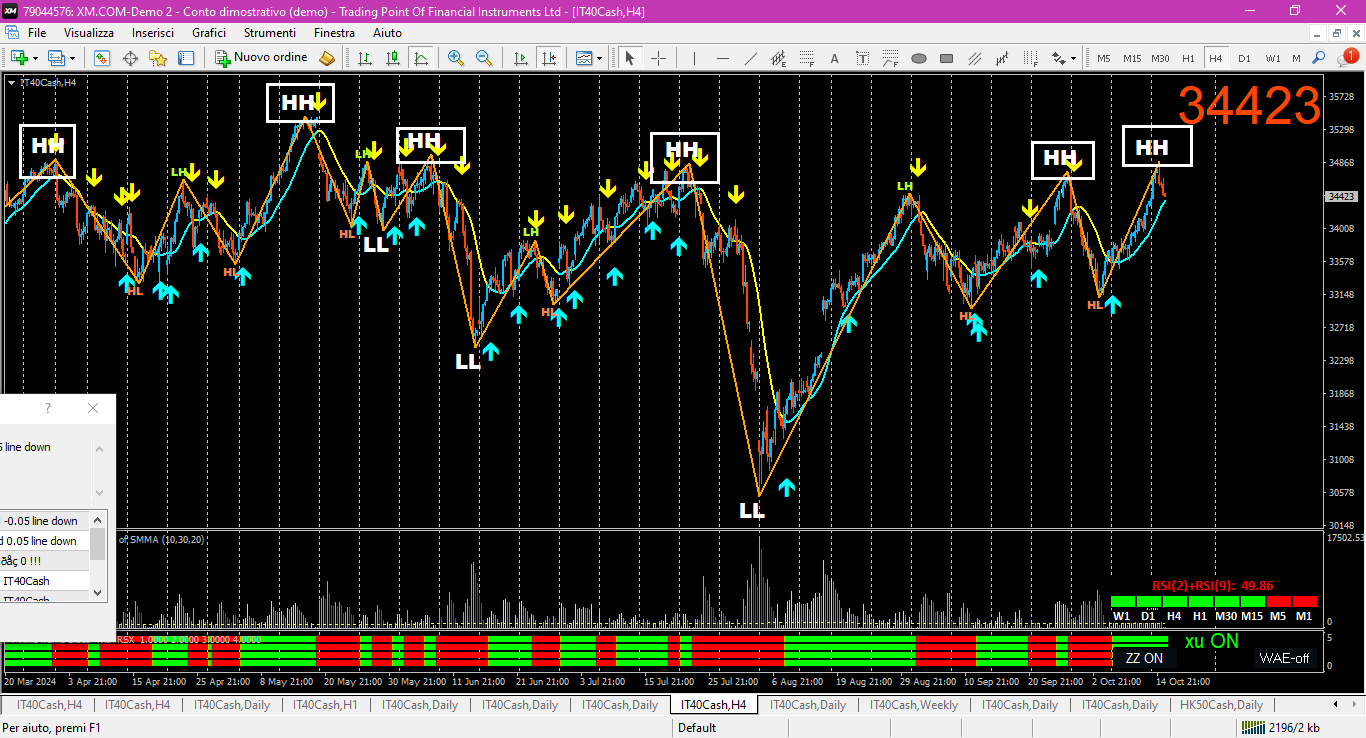Switch to the IT40Cash,H1 chart tab
Image resolution: width=1366 pixels, height=738 pixels.
point(325,705)
